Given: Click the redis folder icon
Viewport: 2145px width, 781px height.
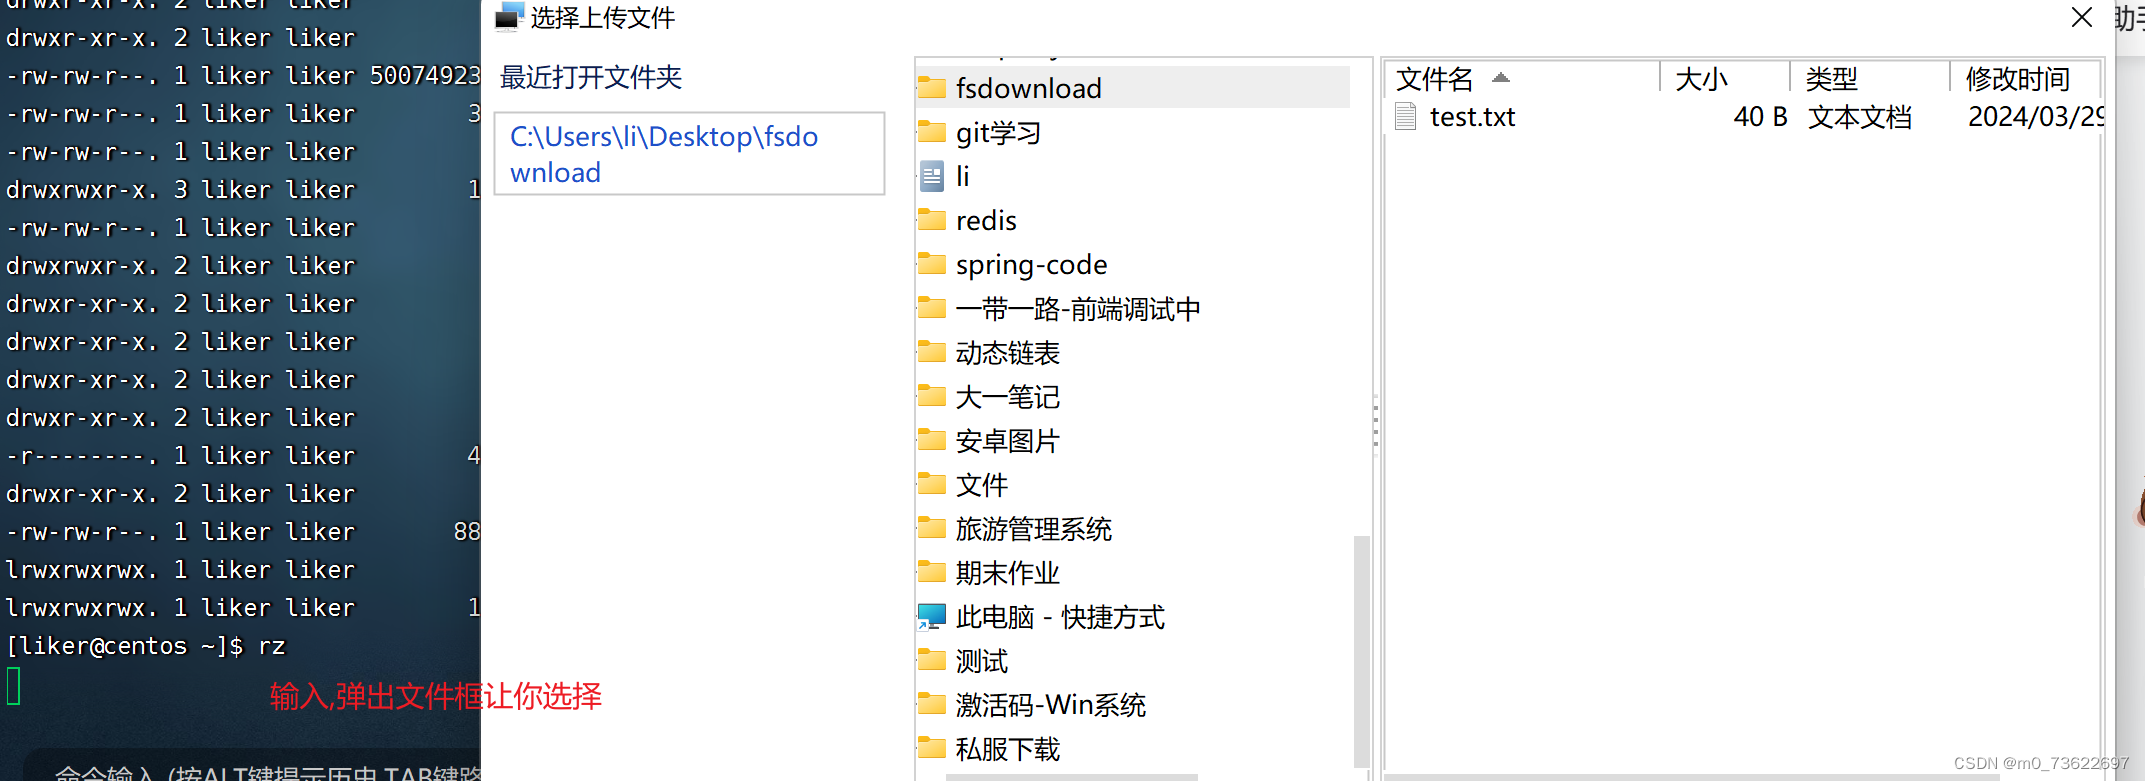Looking at the screenshot, I should coord(932,220).
